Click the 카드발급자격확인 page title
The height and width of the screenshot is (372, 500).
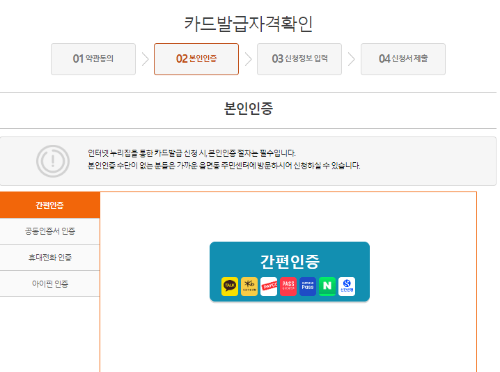248,24
